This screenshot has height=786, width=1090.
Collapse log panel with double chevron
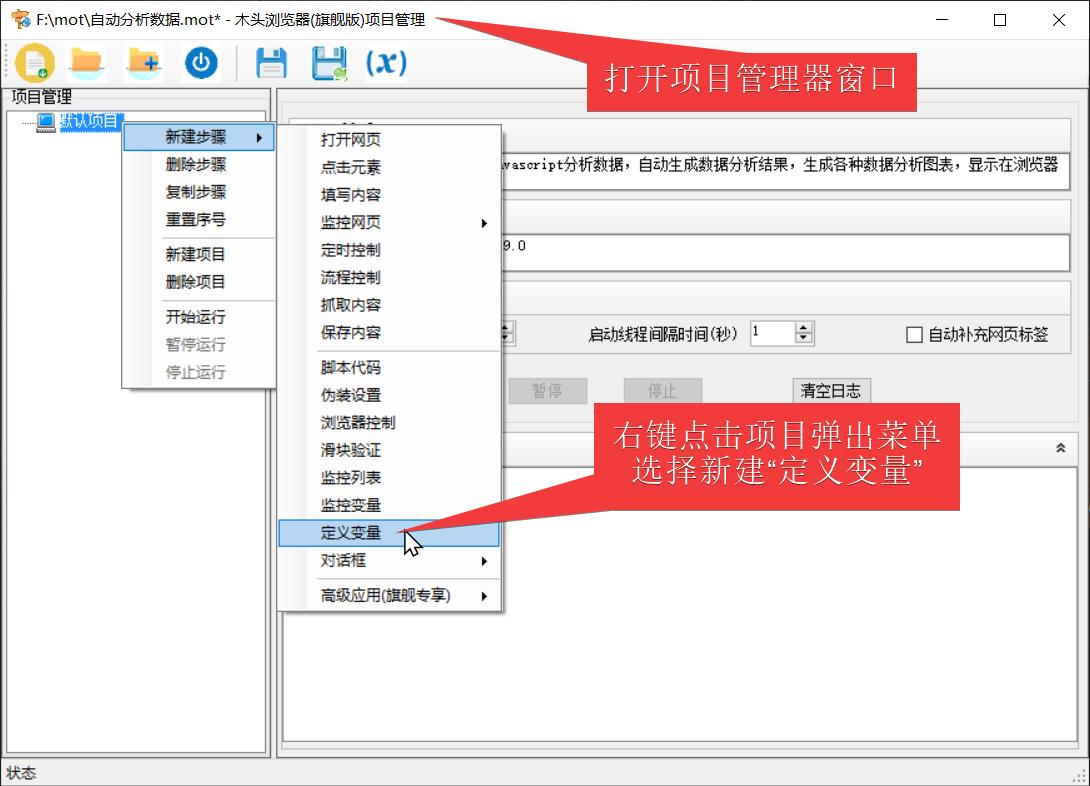pos(1061,448)
